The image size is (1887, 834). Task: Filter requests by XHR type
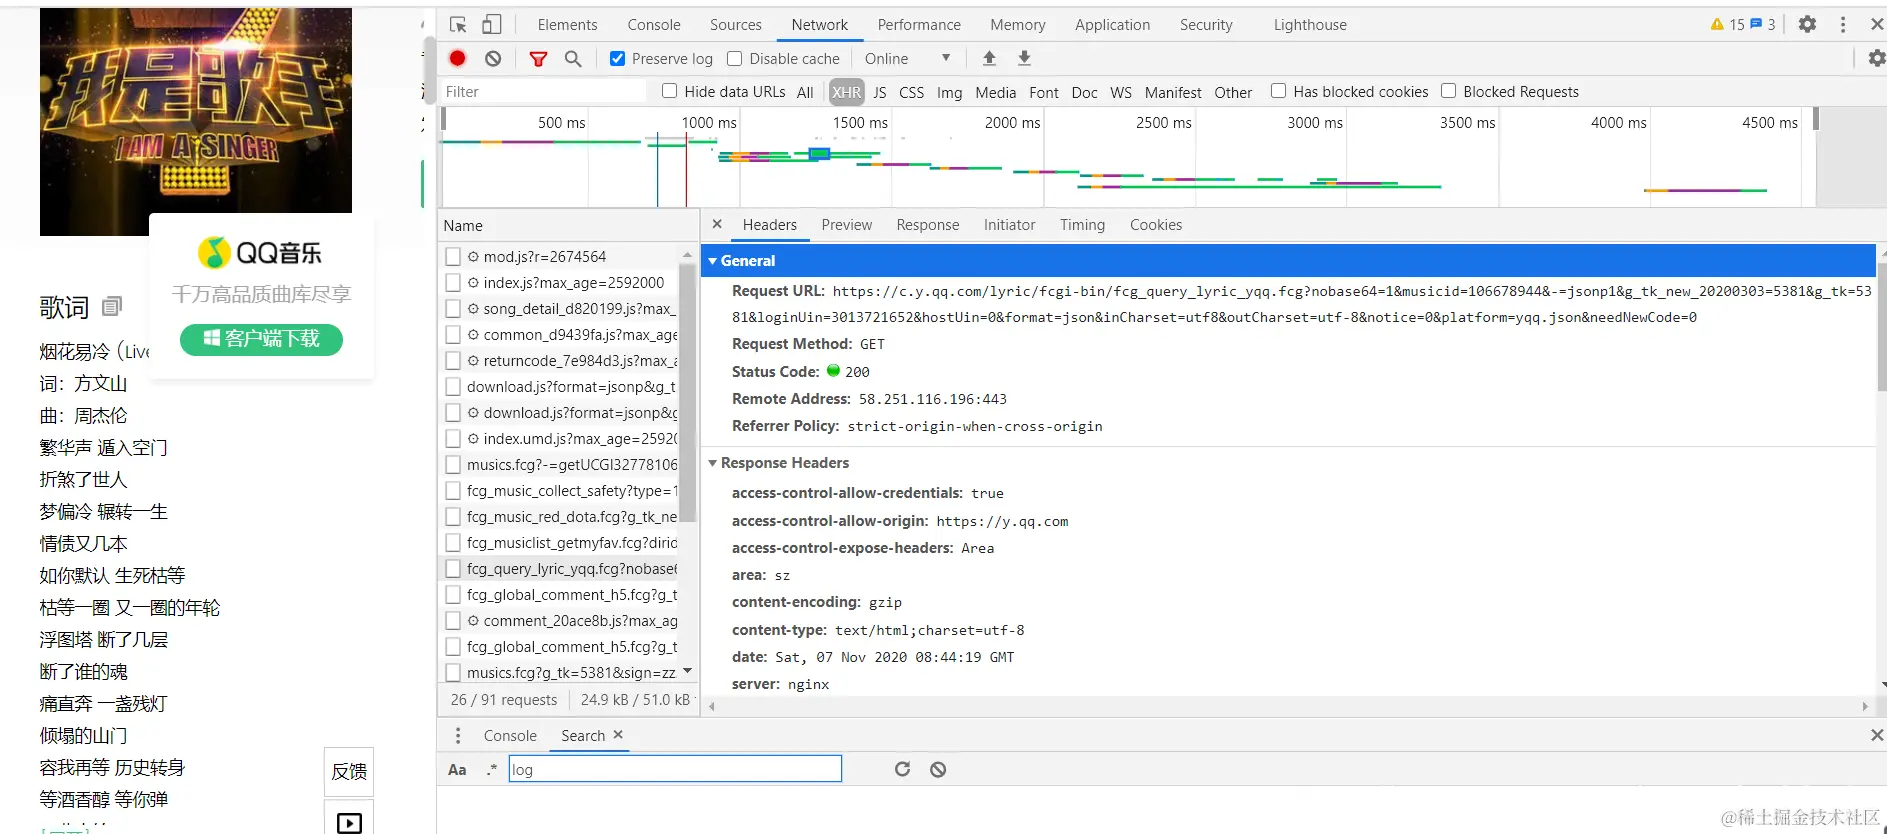click(846, 92)
